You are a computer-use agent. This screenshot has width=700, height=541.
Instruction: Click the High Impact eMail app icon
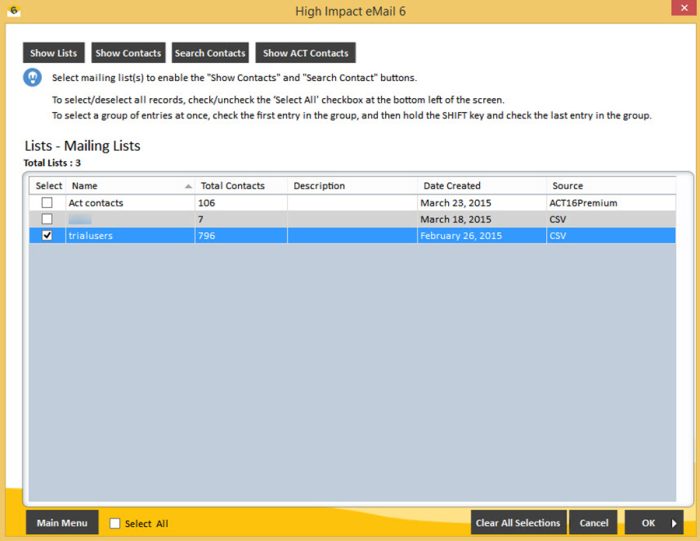[13, 10]
